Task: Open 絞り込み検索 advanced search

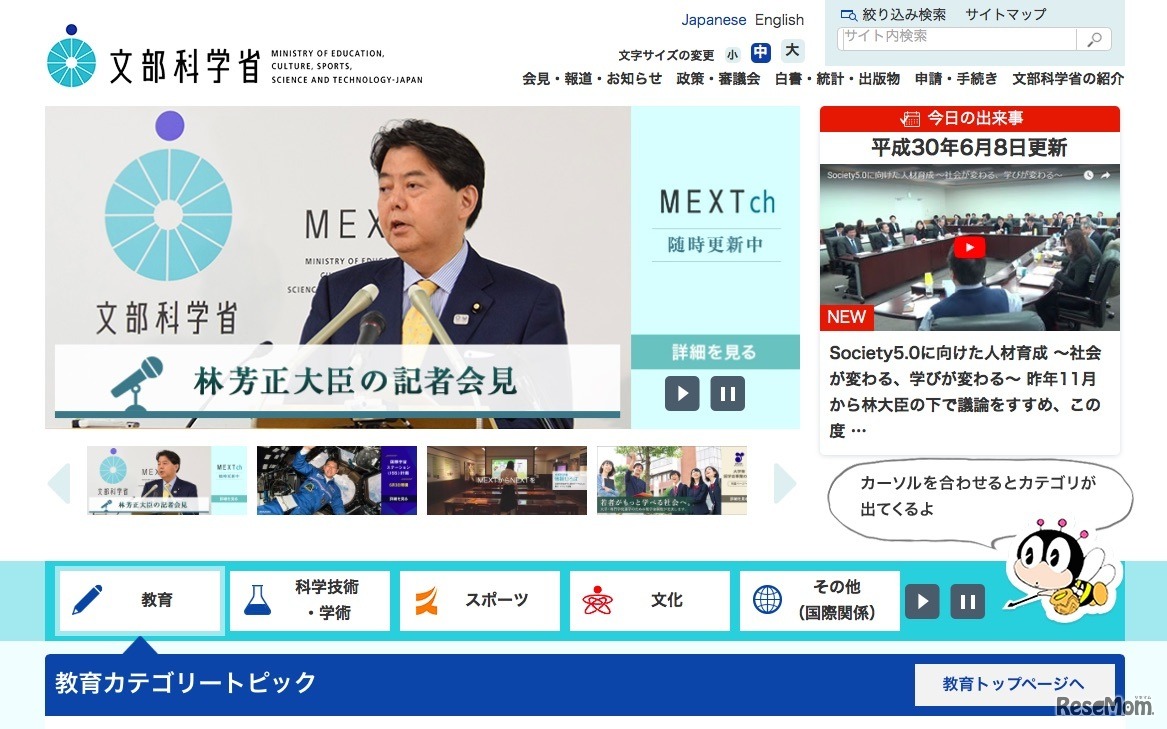Action: [x=893, y=14]
